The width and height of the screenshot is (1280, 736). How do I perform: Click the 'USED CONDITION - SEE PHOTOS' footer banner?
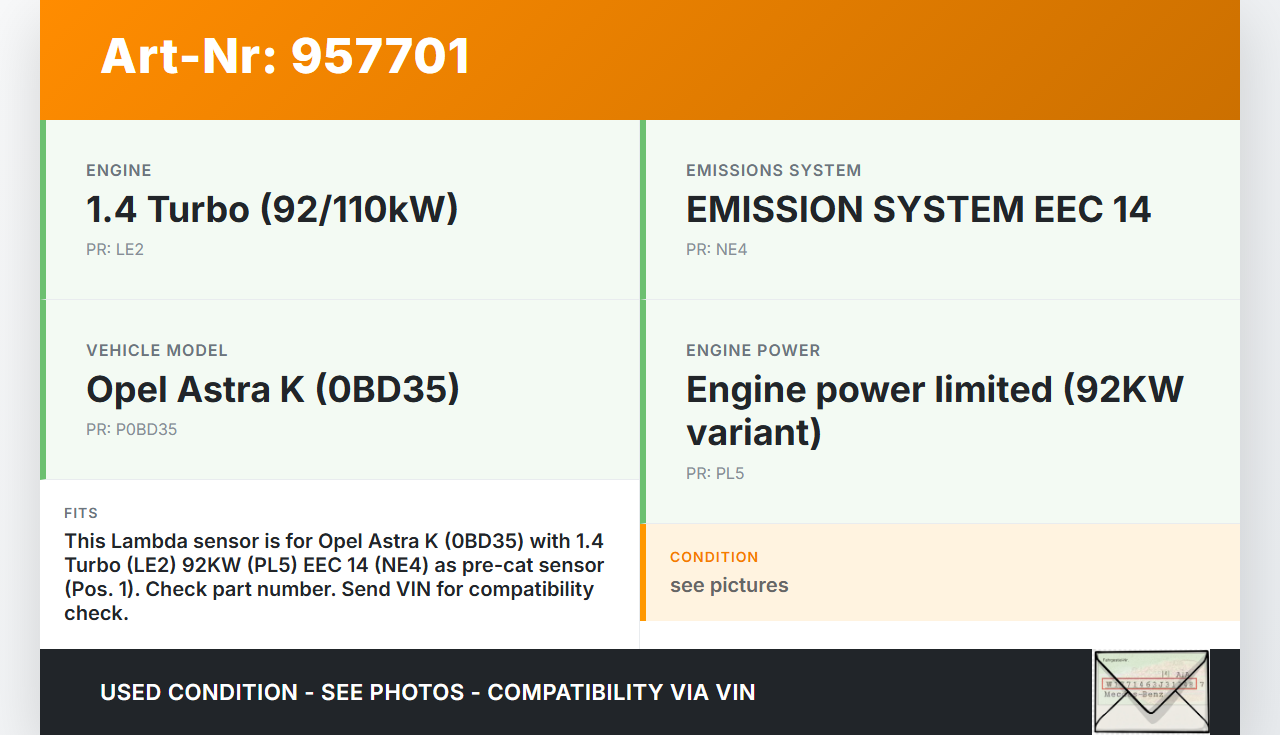(x=427, y=692)
